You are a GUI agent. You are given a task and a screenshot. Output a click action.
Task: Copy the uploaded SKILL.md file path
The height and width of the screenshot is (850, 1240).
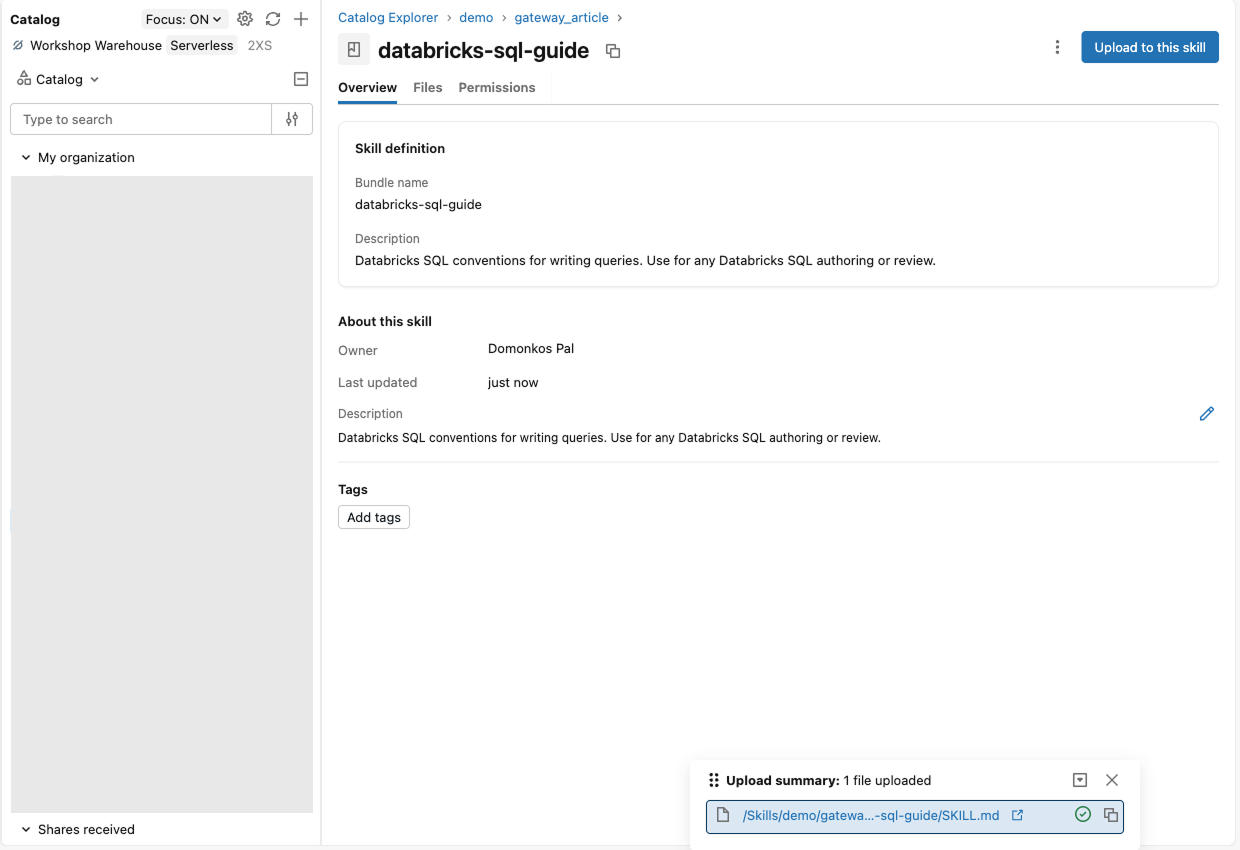[1110, 815]
